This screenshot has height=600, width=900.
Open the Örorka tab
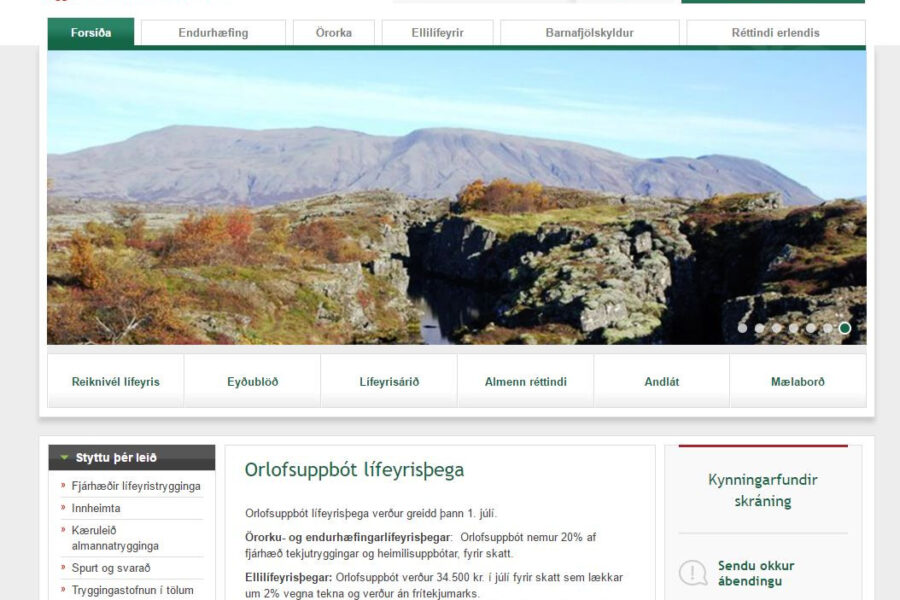(x=333, y=33)
